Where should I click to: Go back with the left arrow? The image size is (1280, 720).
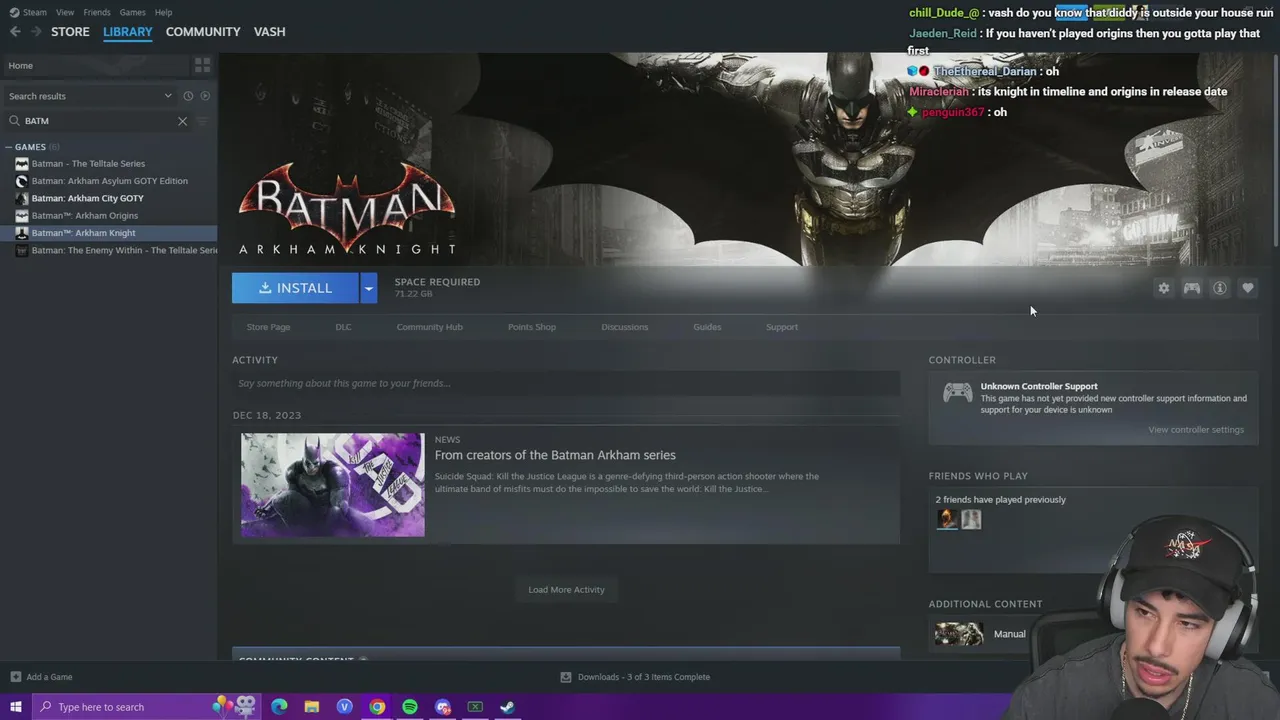pos(15,32)
